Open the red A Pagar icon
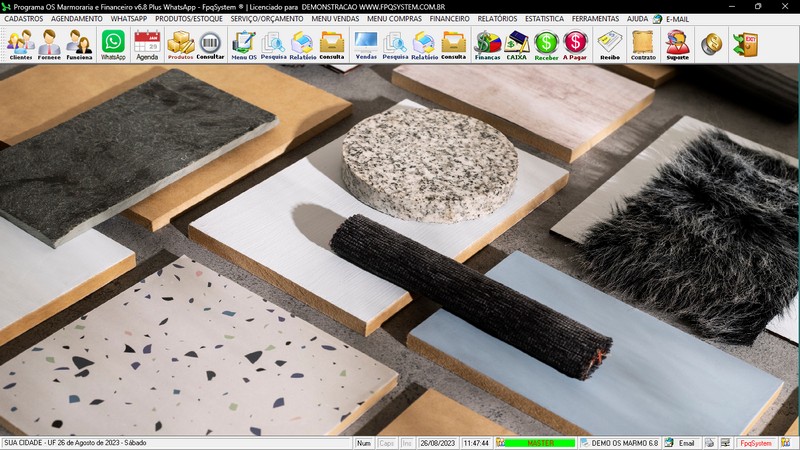The image size is (800, 450). click(x=575, y=45)
